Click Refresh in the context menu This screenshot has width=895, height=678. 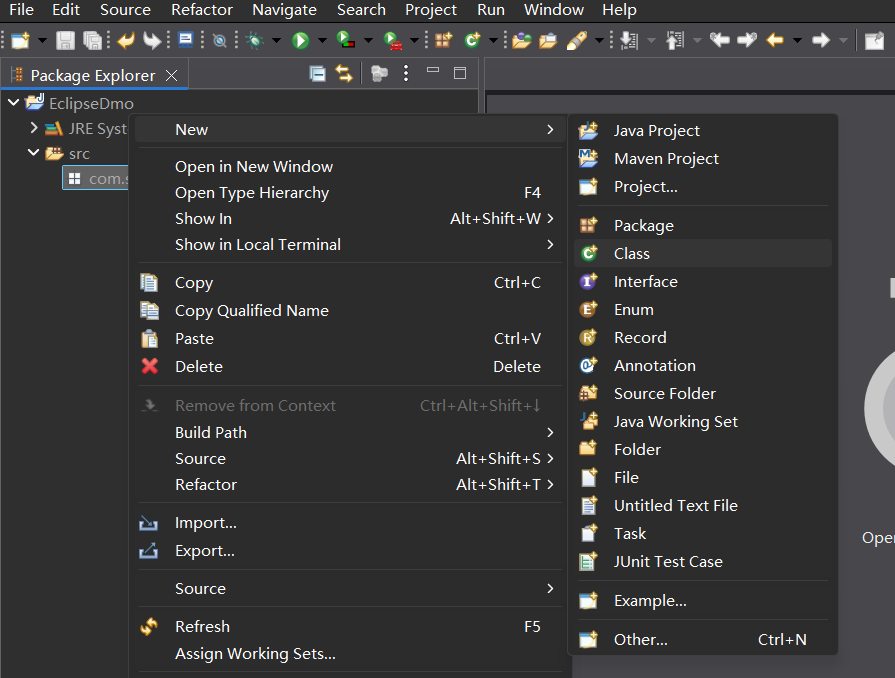pos(350,627)
